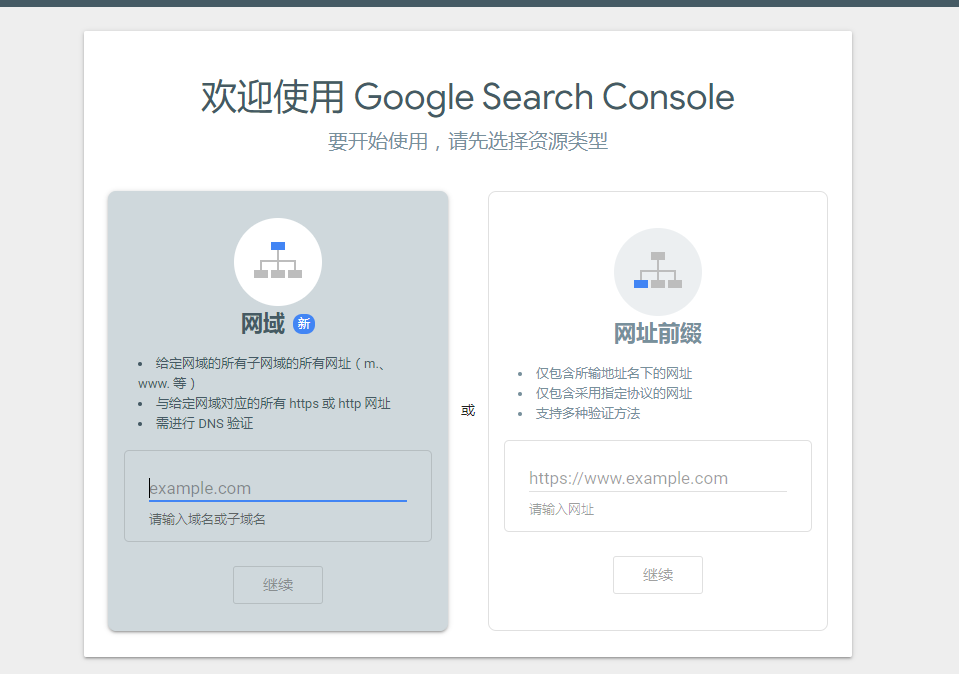Click the hint text 请输入网址
The width and height of the screenshot is (959, 674).
coord(561,509)
